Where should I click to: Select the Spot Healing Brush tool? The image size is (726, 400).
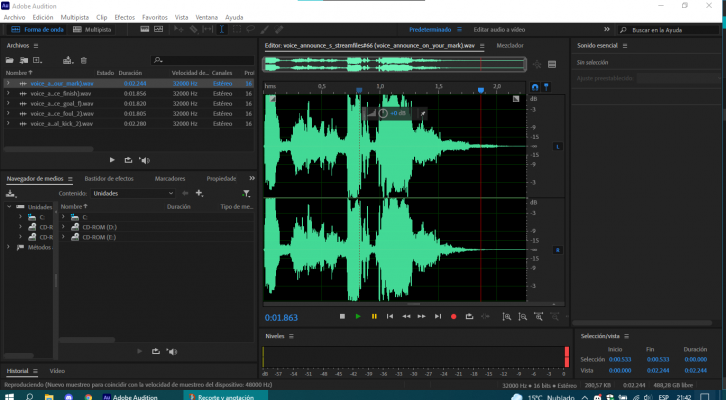point(279,30)
